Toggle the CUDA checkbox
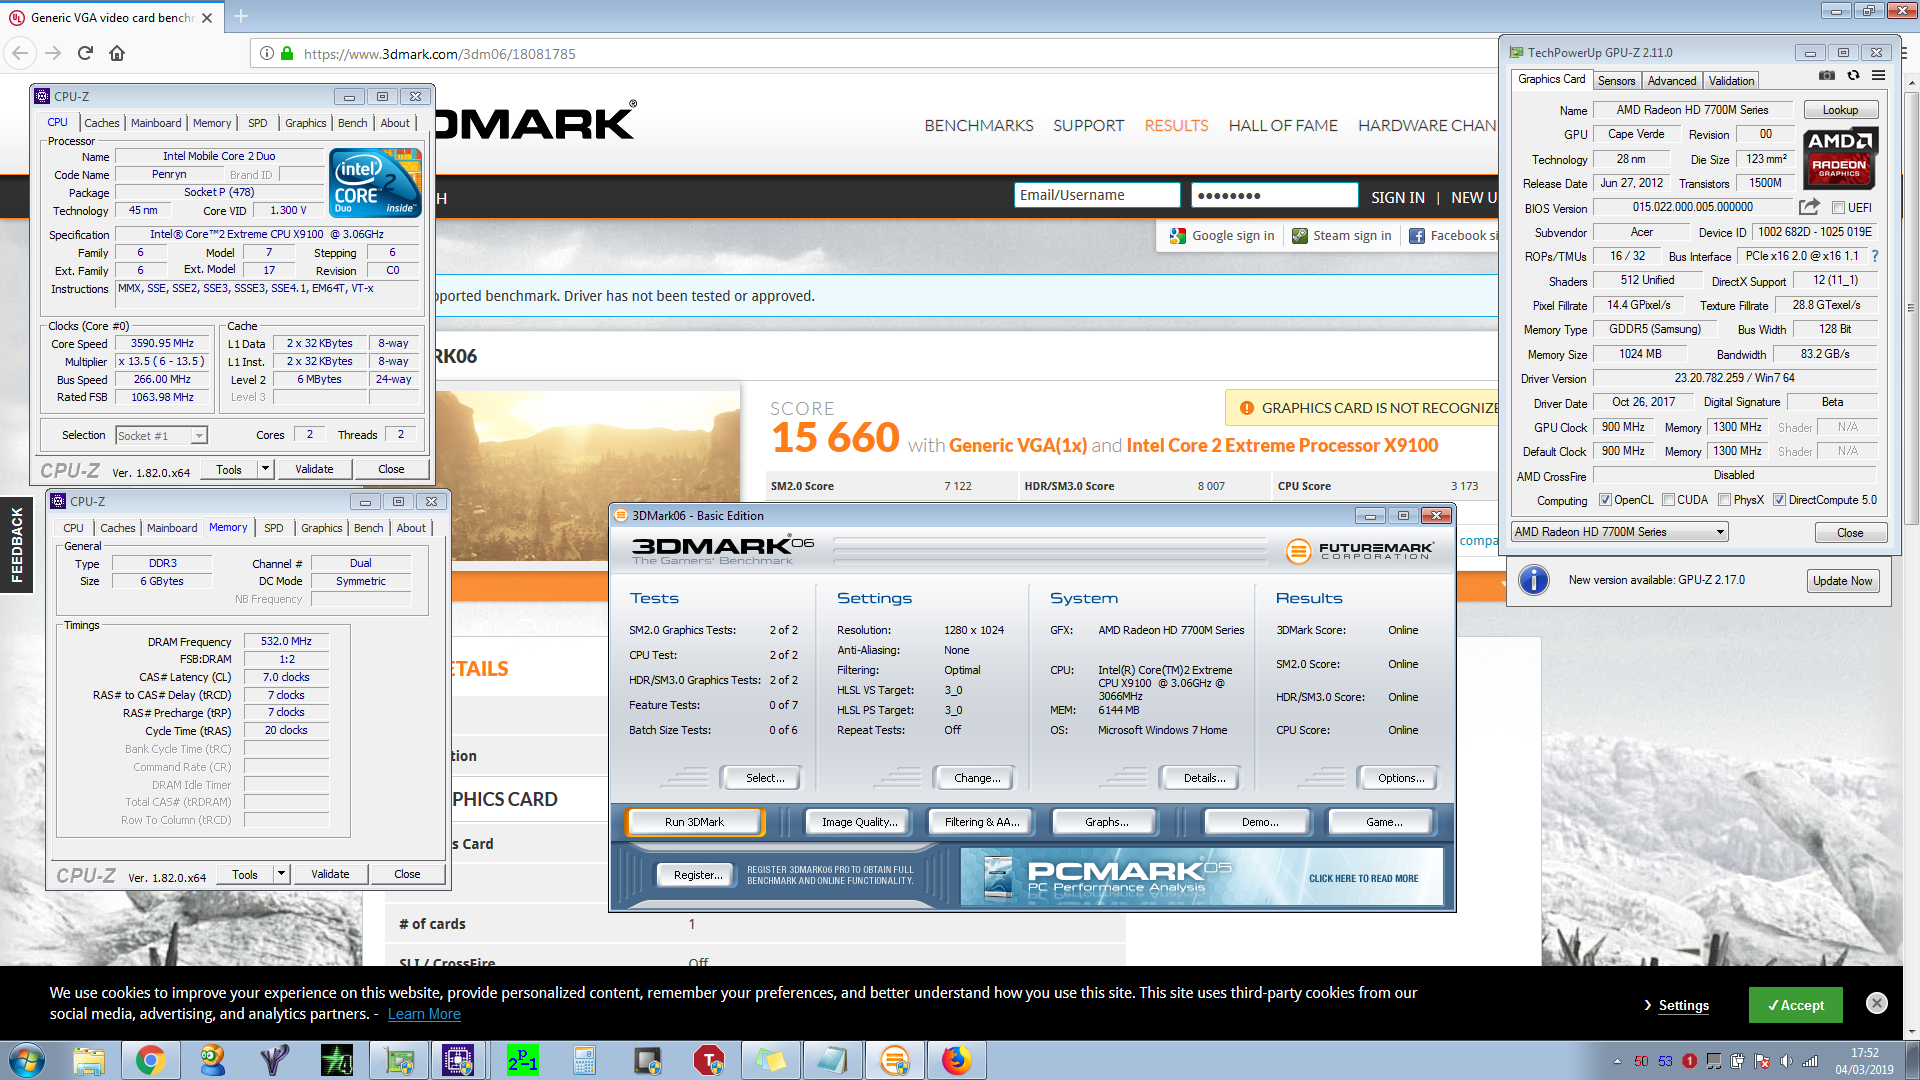The image size is (1920, 1080). click(x=1668, y=500)
